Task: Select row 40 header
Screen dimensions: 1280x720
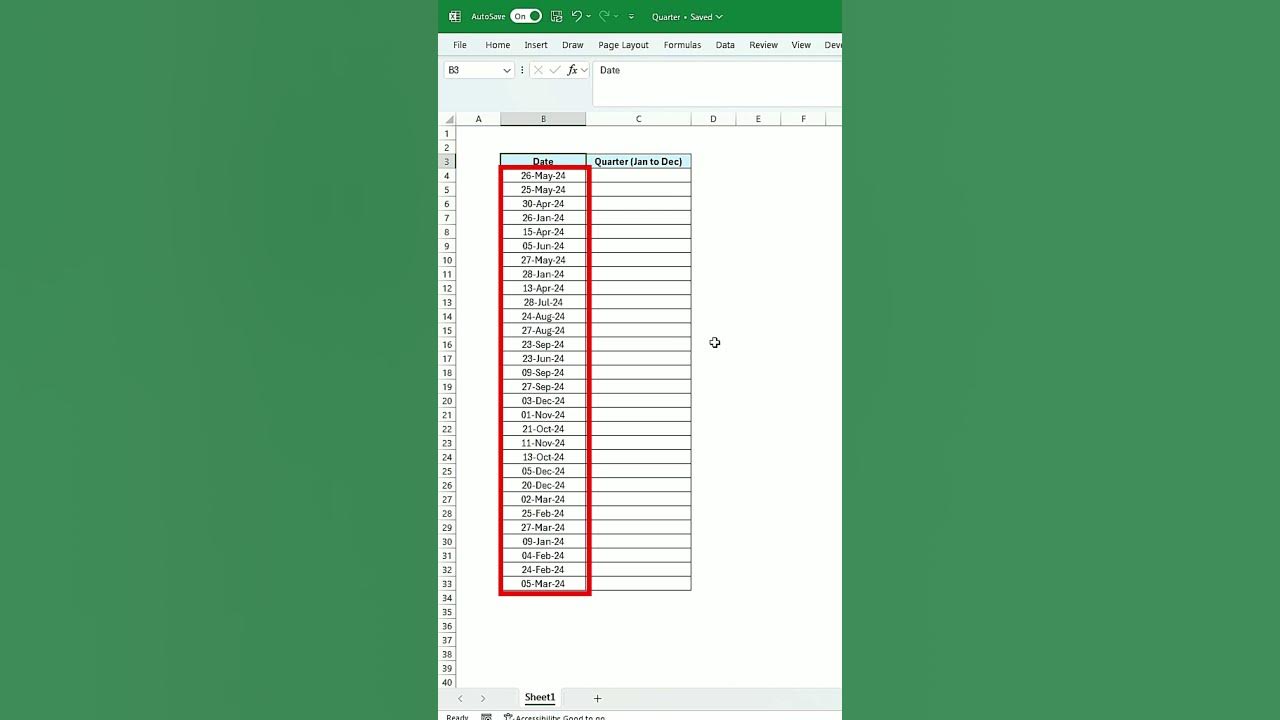Action: 447,682
